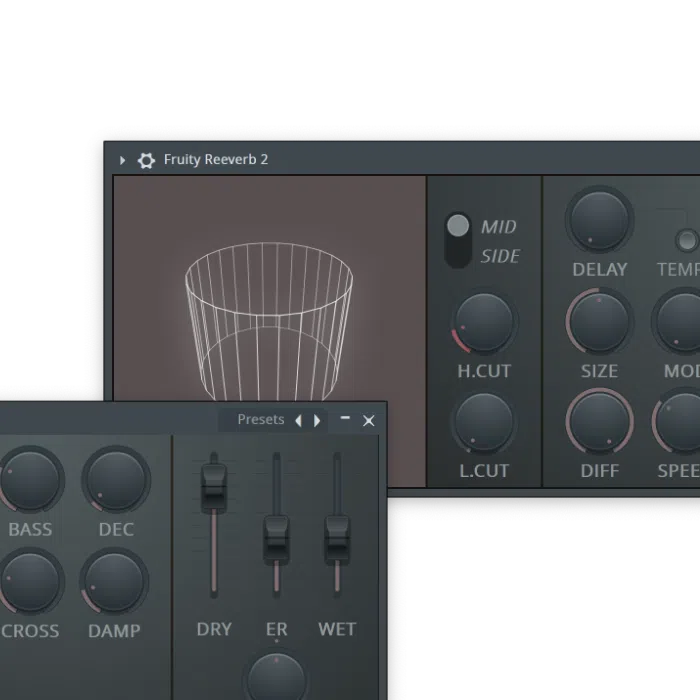Select next preset with right arrow
The image size is (700, 700).
pyautogui.click(x=317, y=421)
